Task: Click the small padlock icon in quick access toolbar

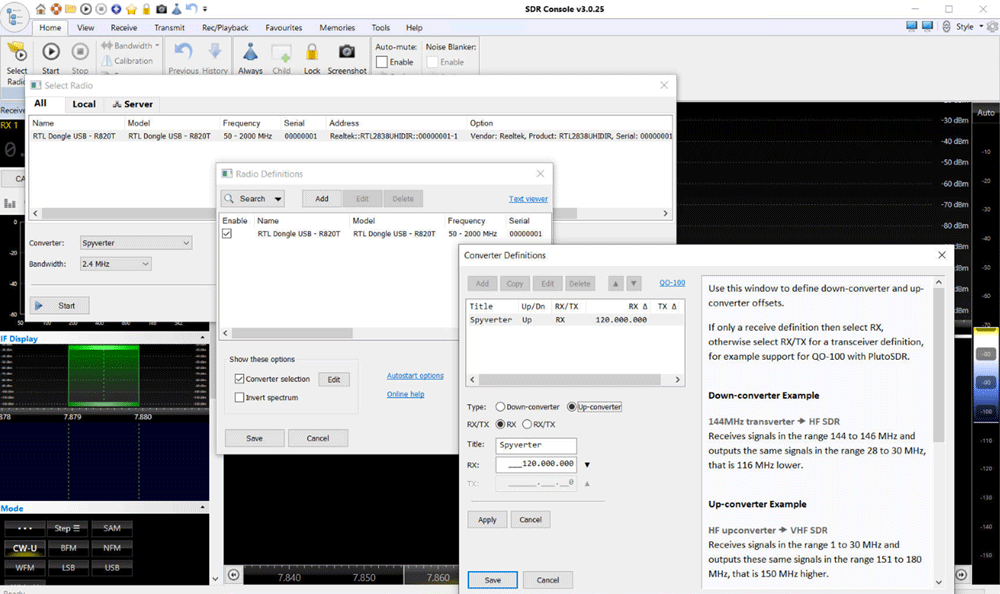Action: click(146, 9)
